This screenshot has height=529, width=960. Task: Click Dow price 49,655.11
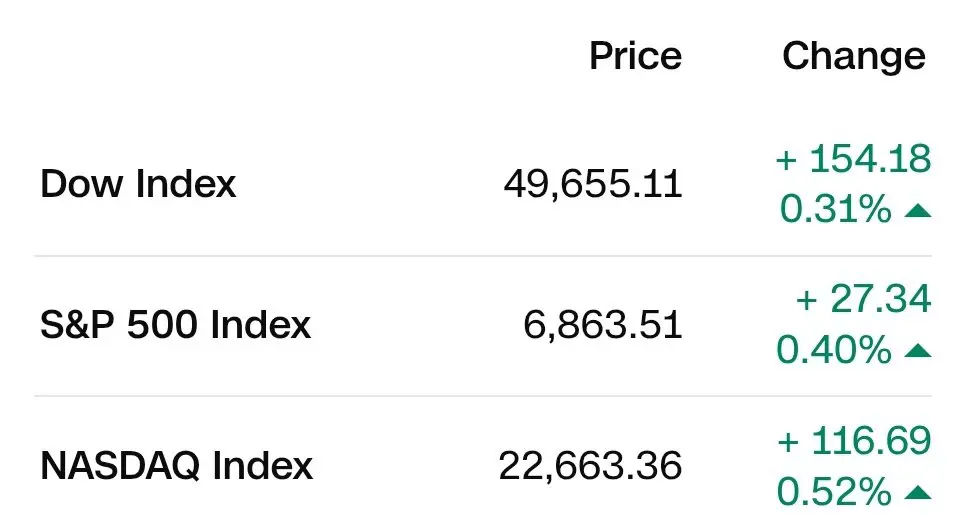click(593, 184)
